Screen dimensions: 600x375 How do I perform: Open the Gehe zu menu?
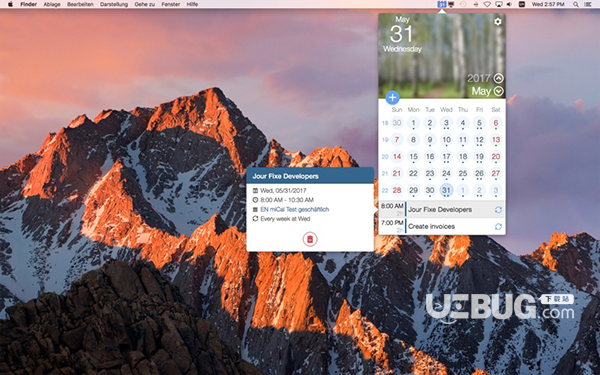[145, 4]
